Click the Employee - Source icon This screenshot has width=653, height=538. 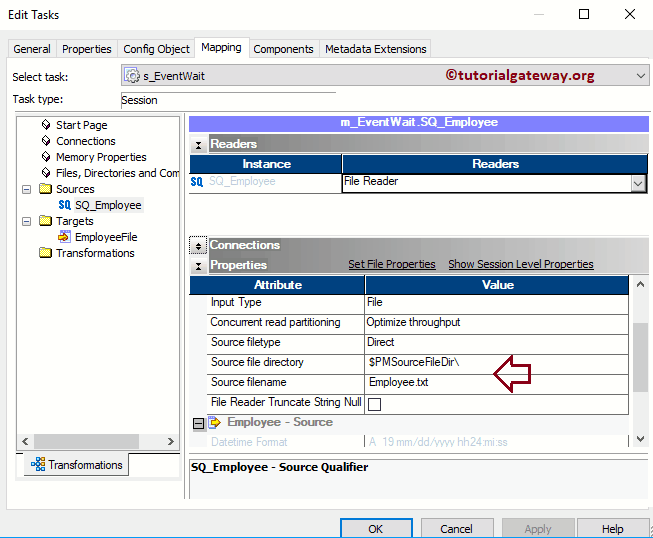pyautogui.click(x=214, y=422)
